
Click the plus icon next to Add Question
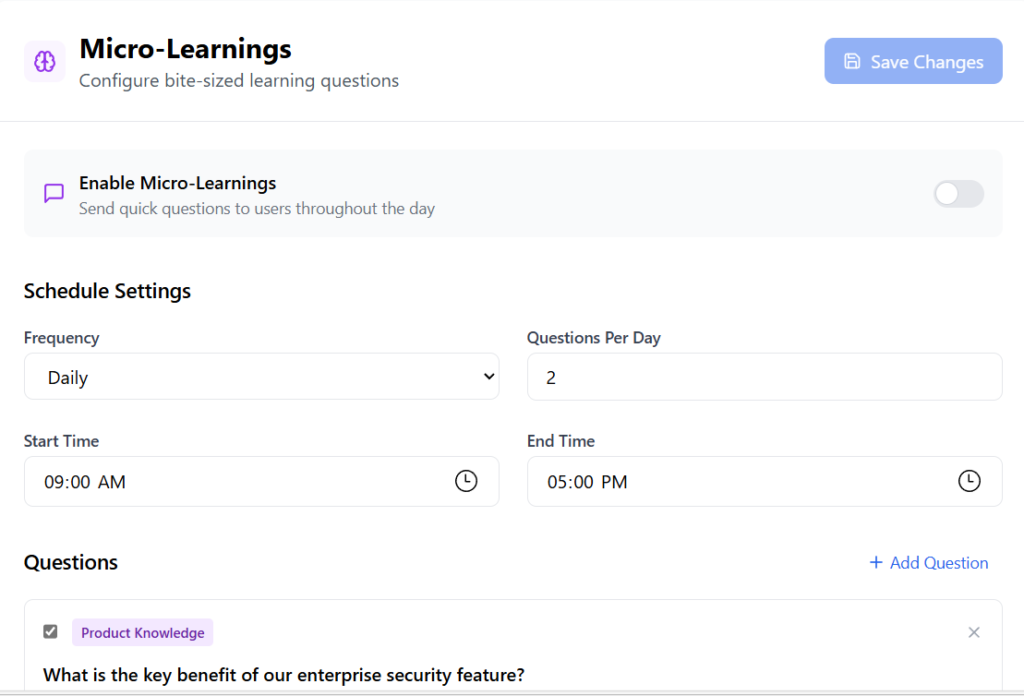point(876,562)
